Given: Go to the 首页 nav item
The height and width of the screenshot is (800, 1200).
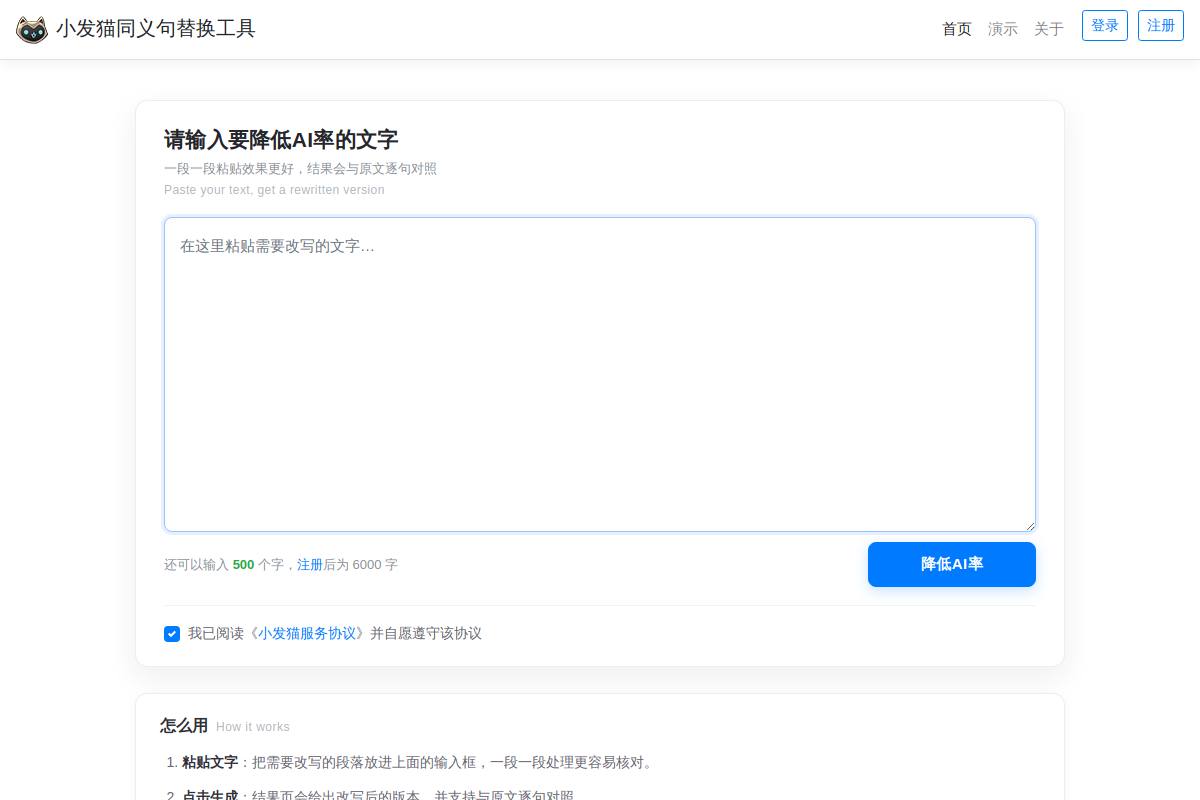Looking at the screenshot, I should pos(957,29).
